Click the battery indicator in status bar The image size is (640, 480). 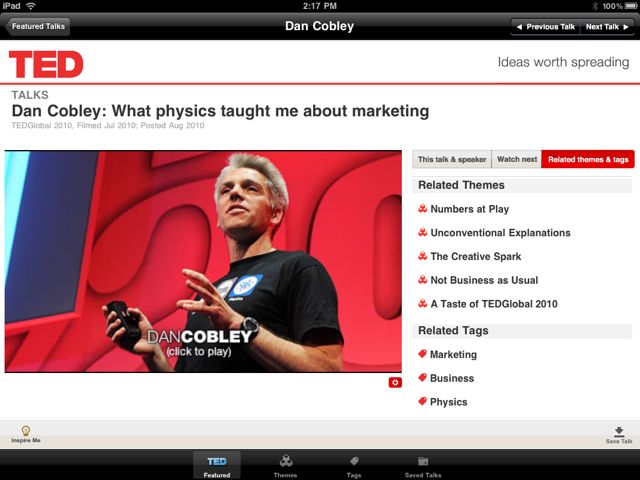[x=631, y=6]
